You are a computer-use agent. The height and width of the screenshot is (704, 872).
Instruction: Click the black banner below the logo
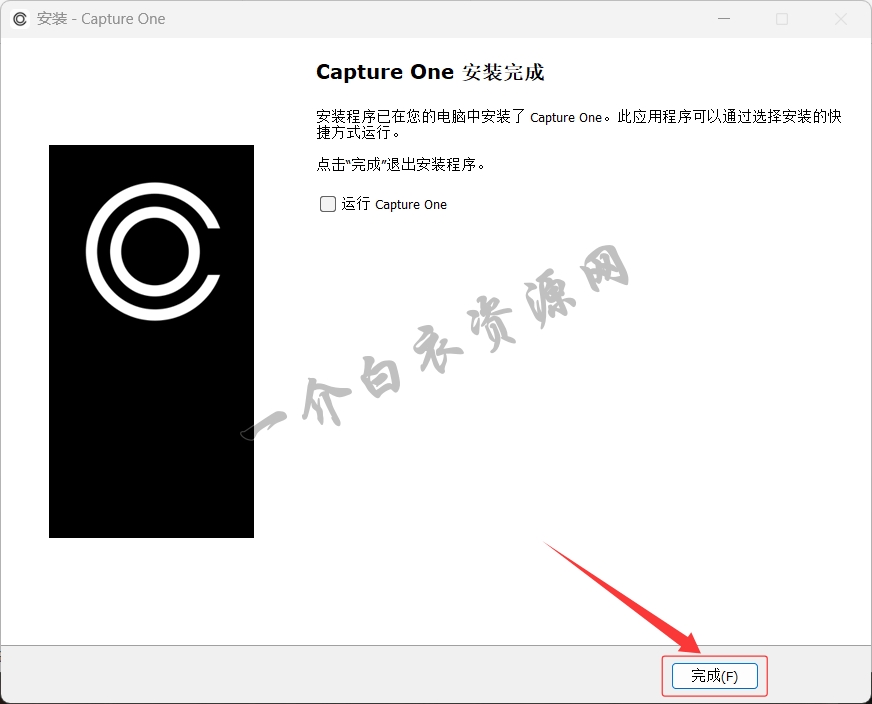(151, 450)
